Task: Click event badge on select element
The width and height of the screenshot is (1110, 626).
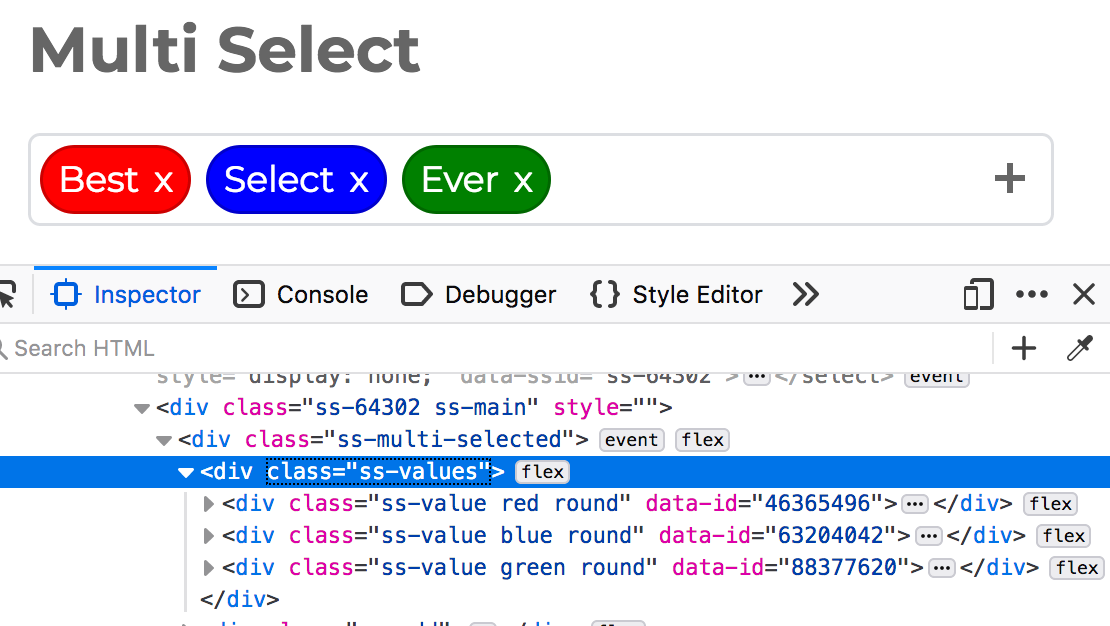Action: click(937, 377)
